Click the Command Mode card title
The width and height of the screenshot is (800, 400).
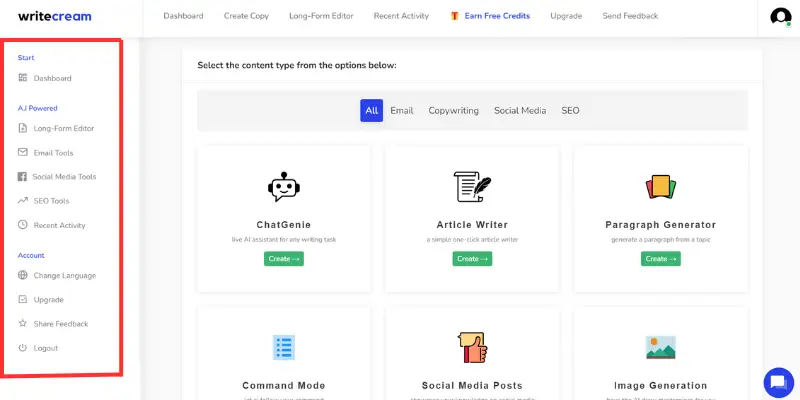tap(284, 385)
